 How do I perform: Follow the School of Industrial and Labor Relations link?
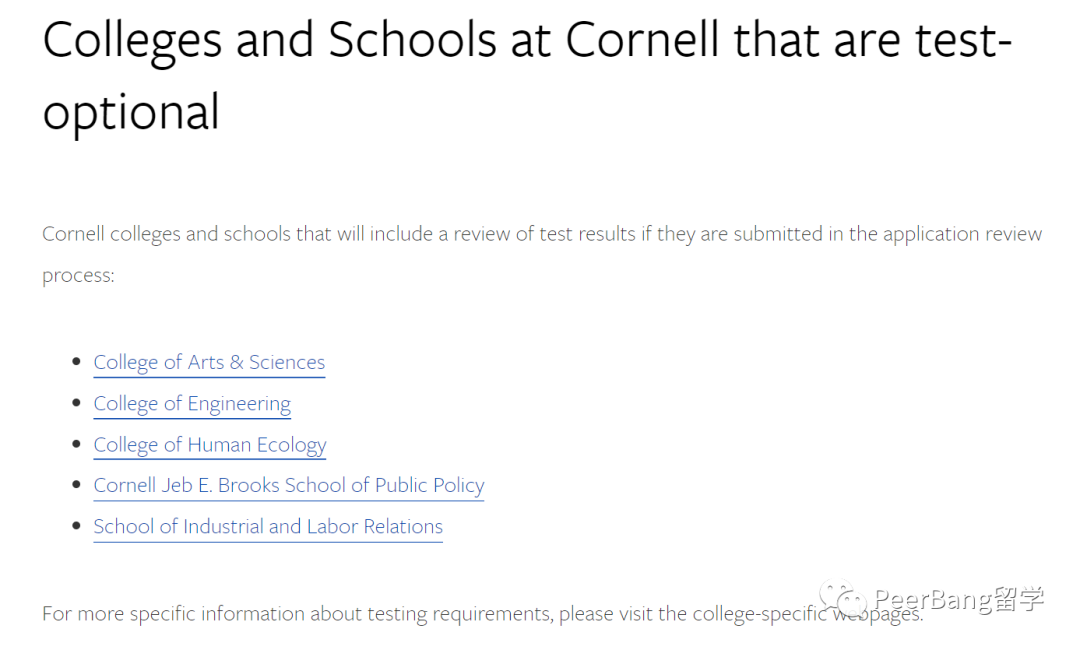coord(268,527)
